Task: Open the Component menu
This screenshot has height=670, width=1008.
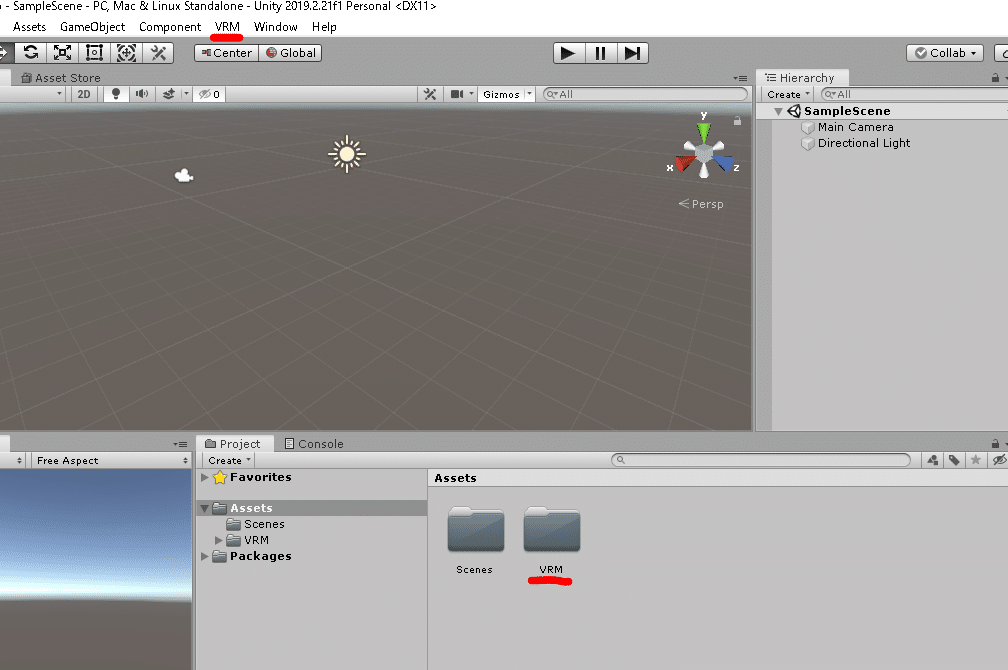Action: click(x=170, y=26)
